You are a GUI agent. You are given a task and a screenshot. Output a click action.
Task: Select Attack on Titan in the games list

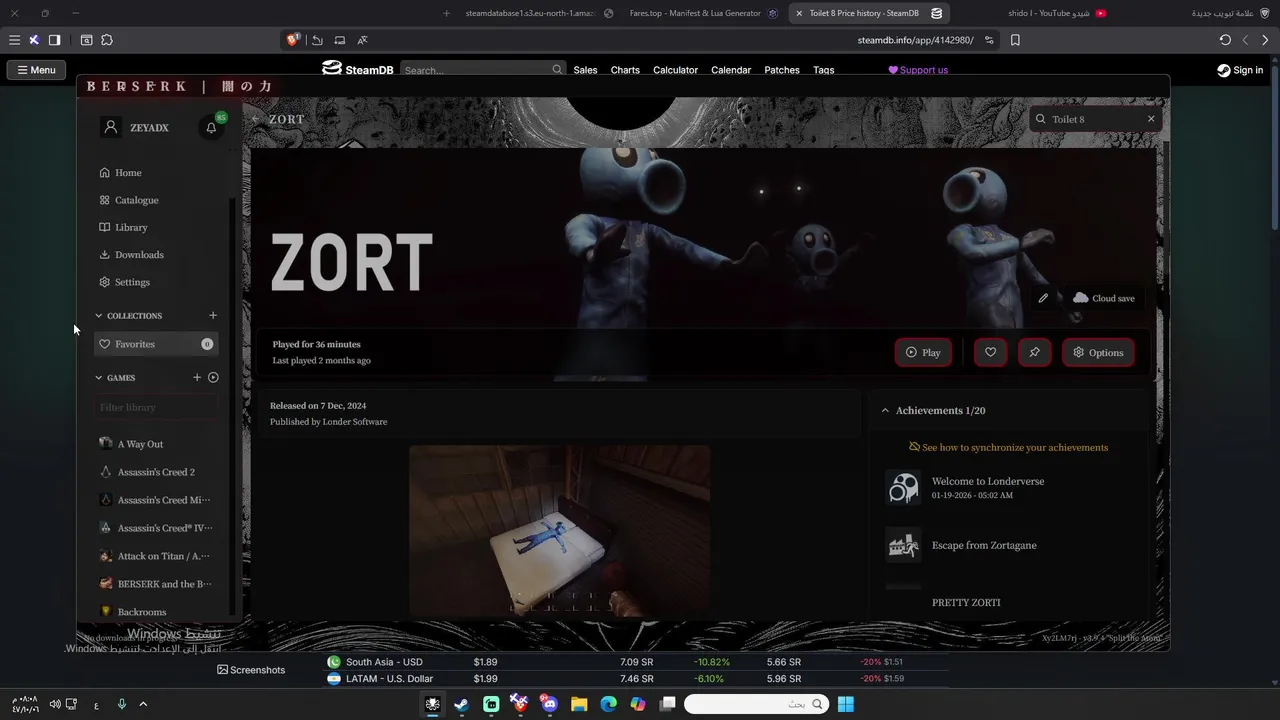click(156, 556)
